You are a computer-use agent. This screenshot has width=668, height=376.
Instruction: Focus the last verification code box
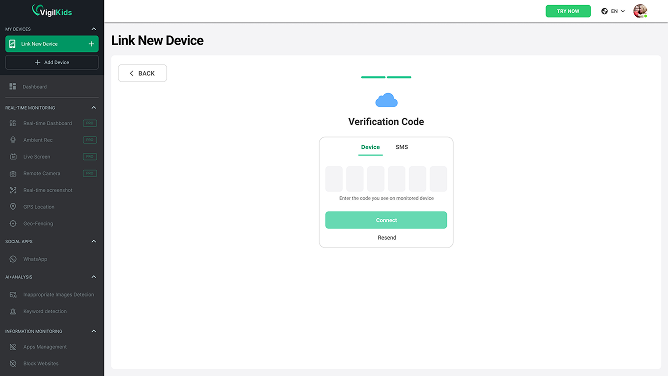coord(438,179)
